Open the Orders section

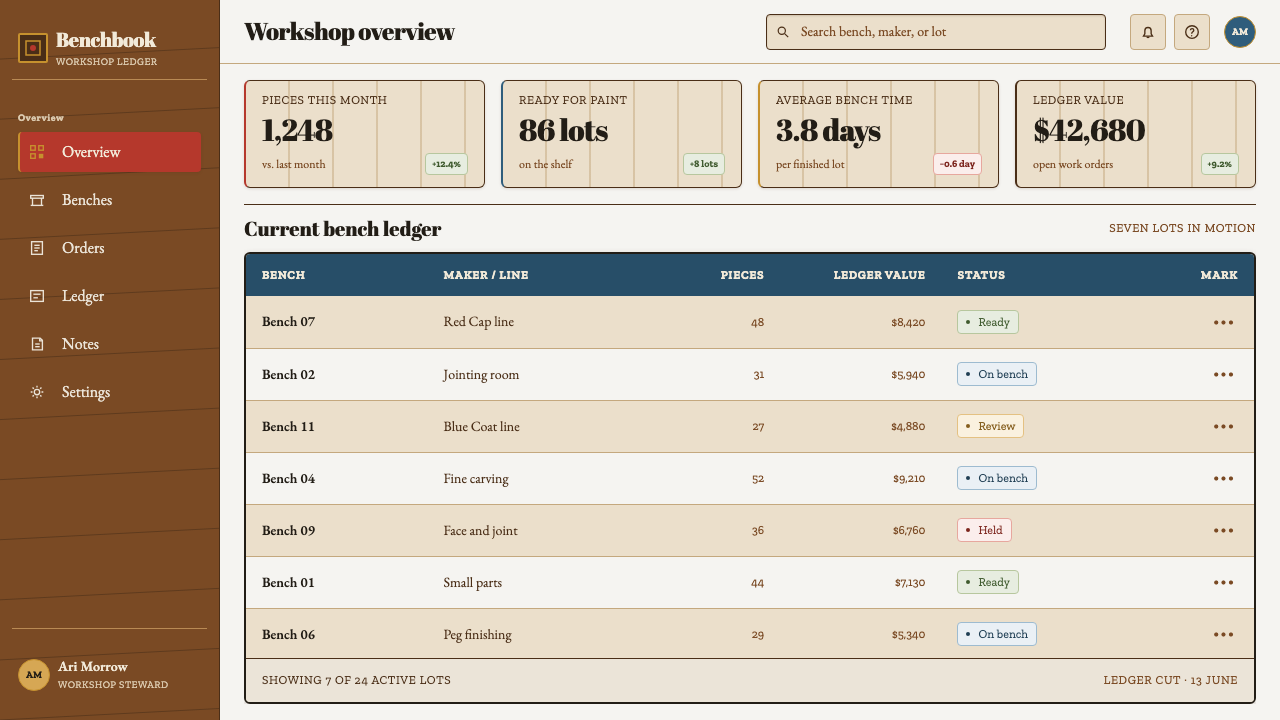(110, 248)
